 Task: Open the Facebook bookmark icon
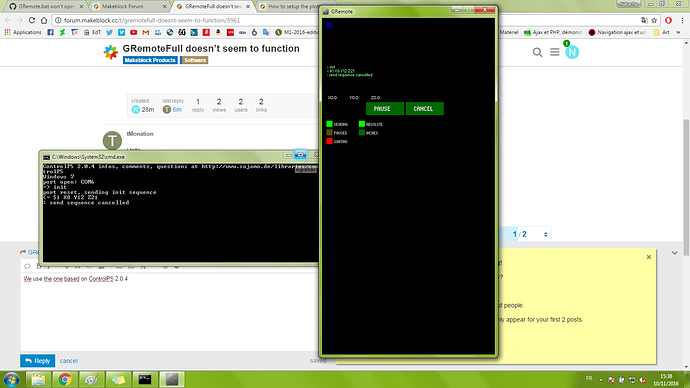click(50, 32)
